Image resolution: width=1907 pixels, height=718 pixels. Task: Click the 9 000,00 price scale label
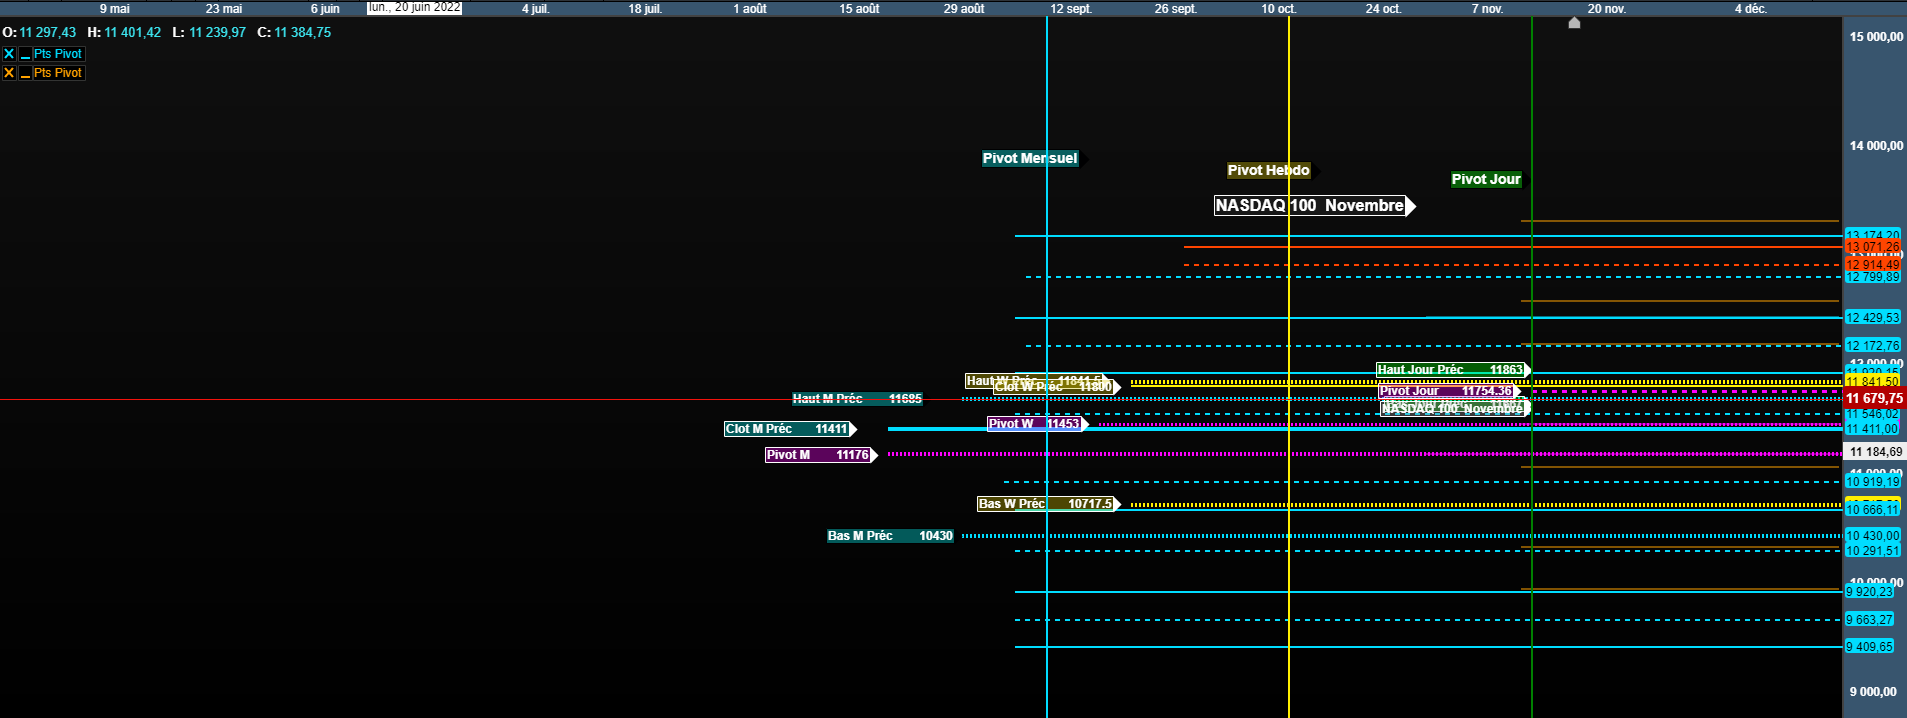tap(1873, 692)
